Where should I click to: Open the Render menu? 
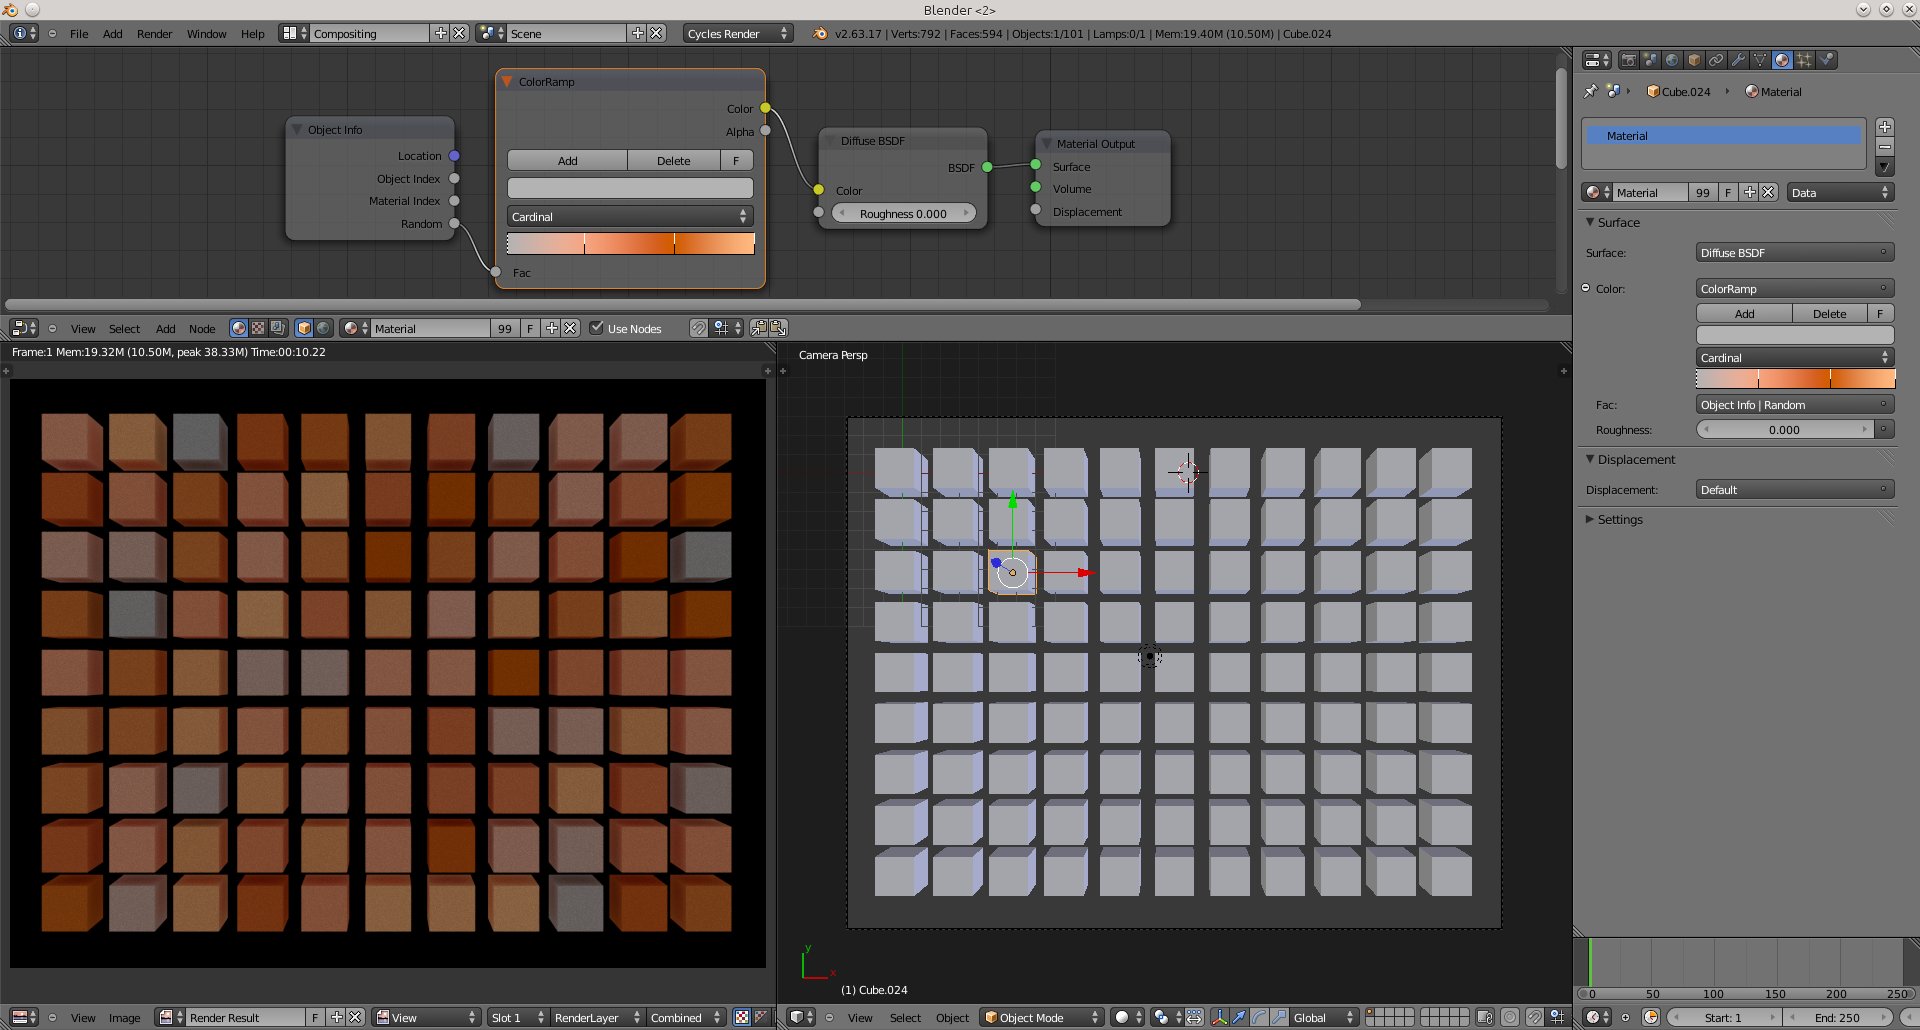click(x=154, y=33)
